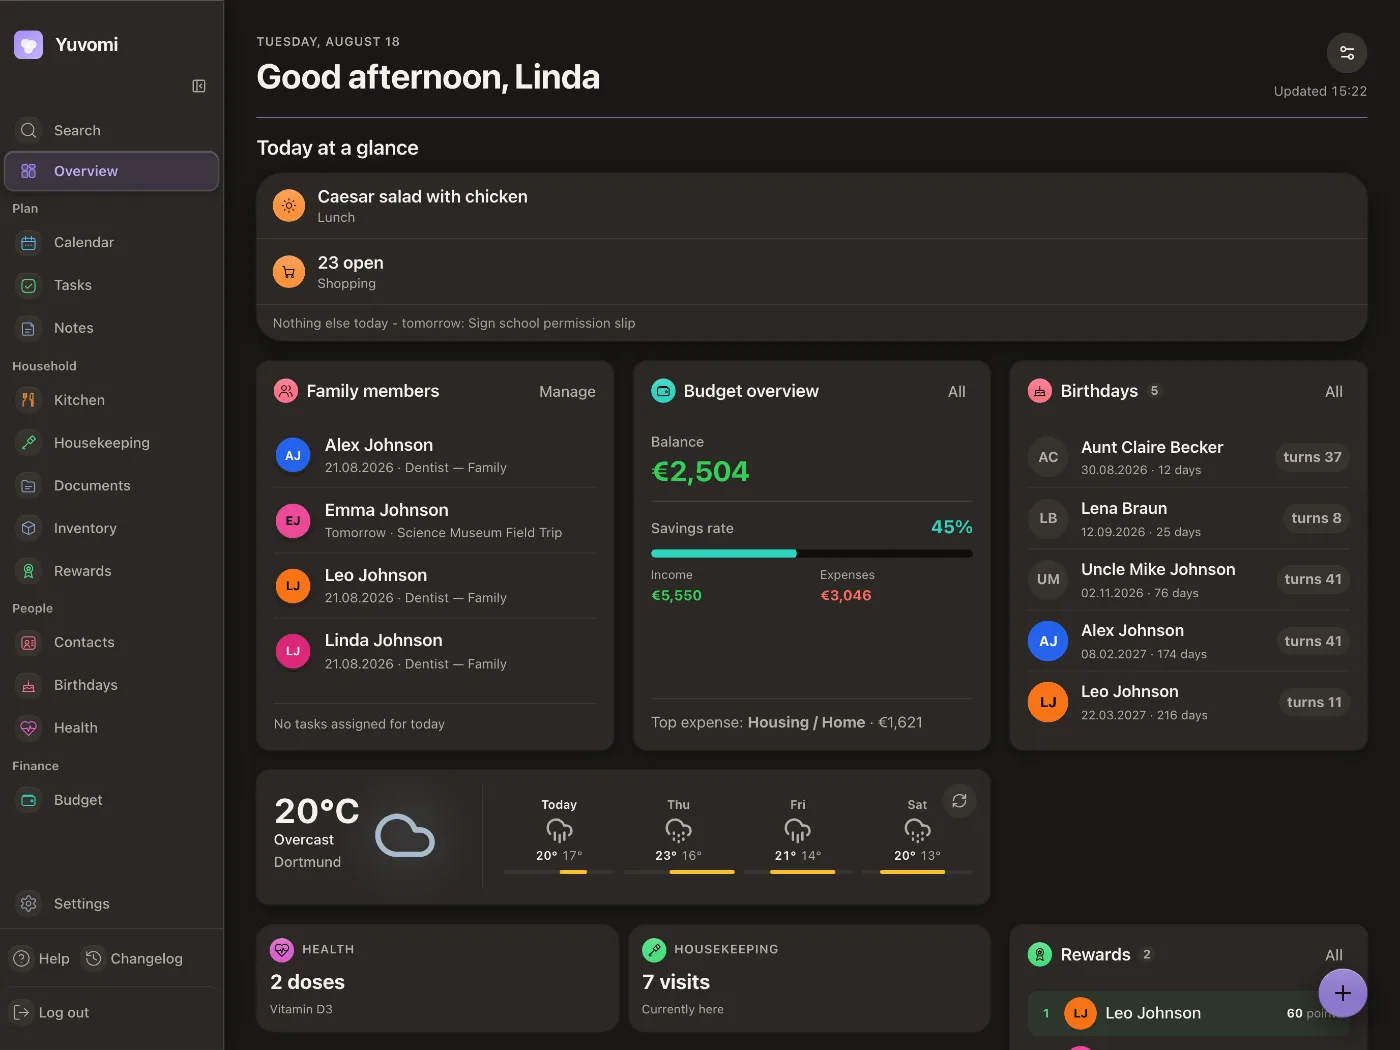Collapse the sidebar with the panel icon
Screen dimensions: 1400x1050
(199, 86)
